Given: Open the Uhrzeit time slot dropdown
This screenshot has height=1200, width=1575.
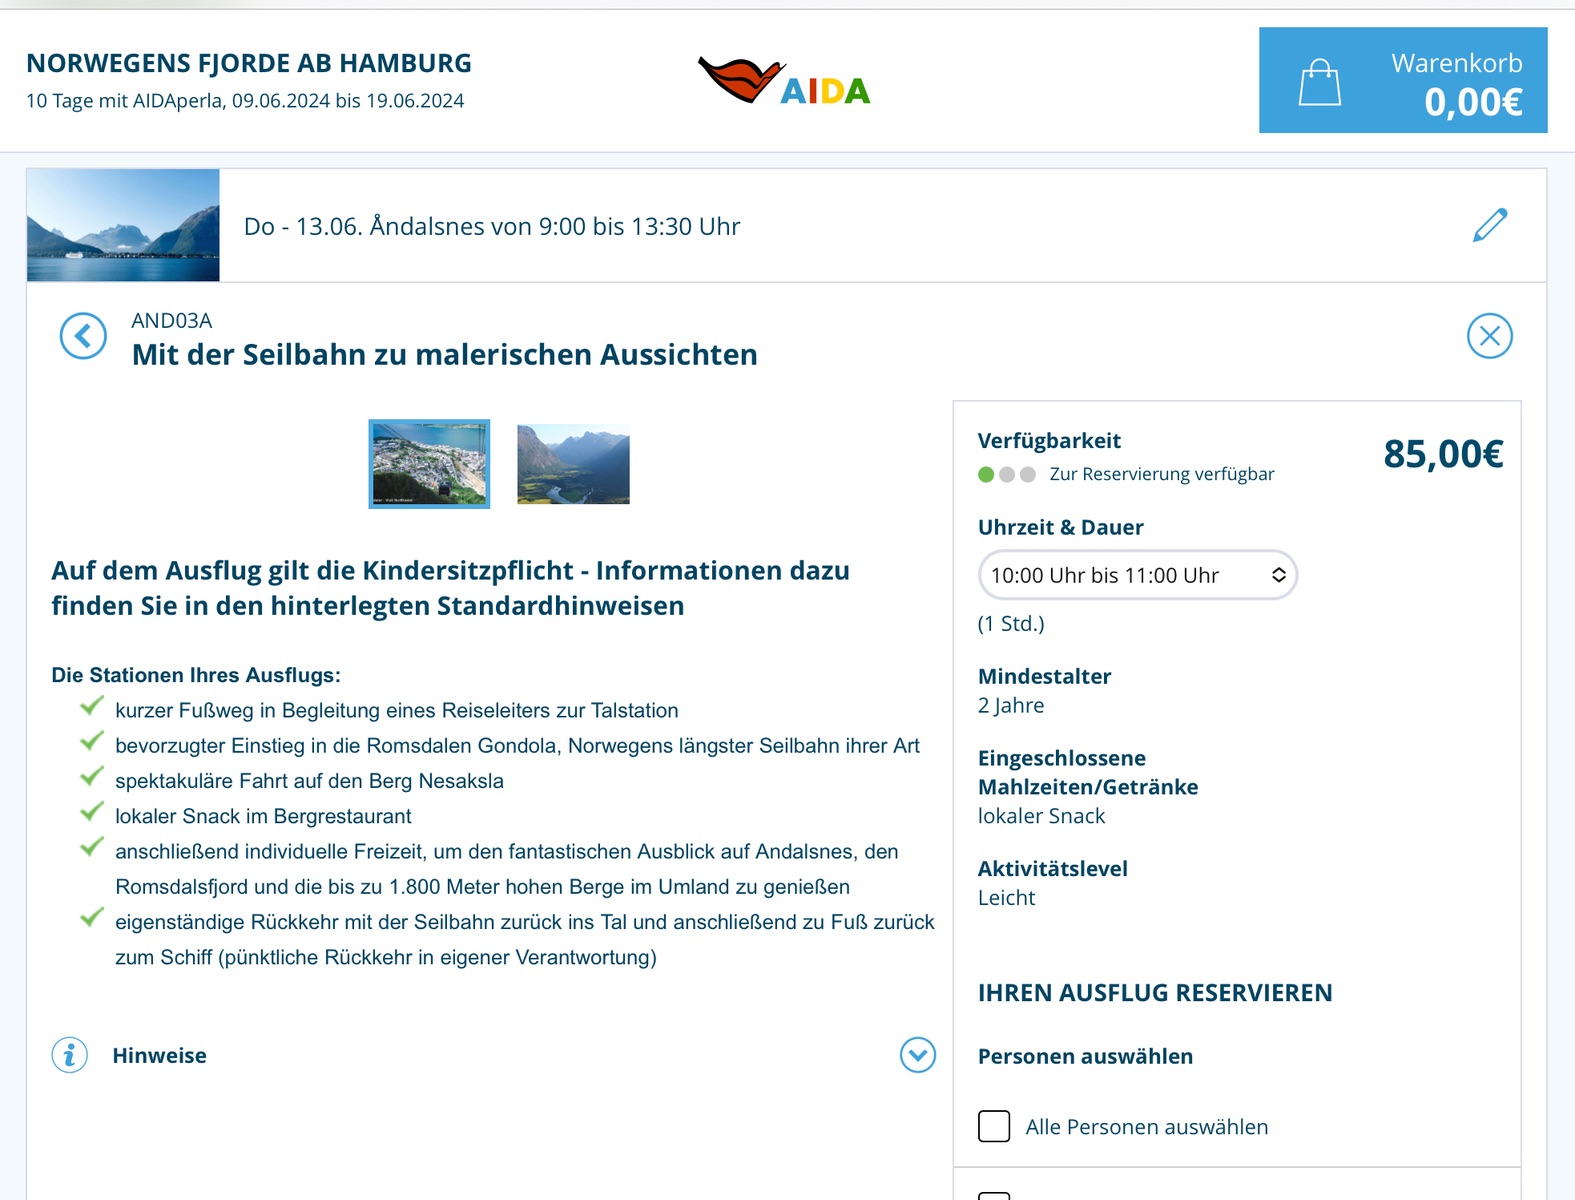Looking at the screenshot, I should [x=1137, y=575].
